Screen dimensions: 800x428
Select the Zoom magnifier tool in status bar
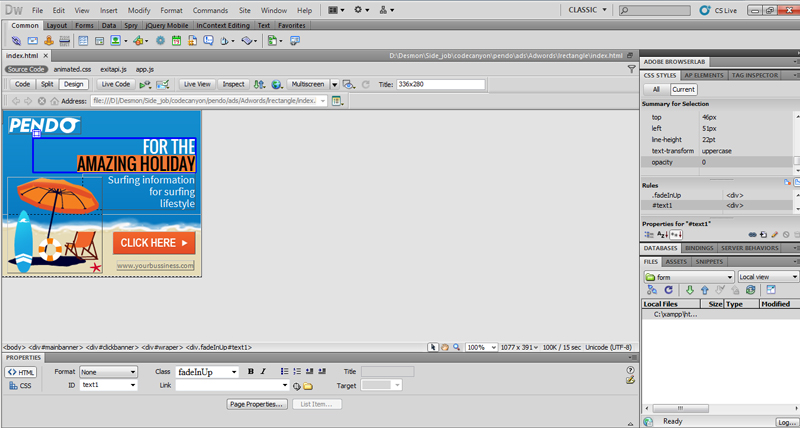[x=457, y=347]
